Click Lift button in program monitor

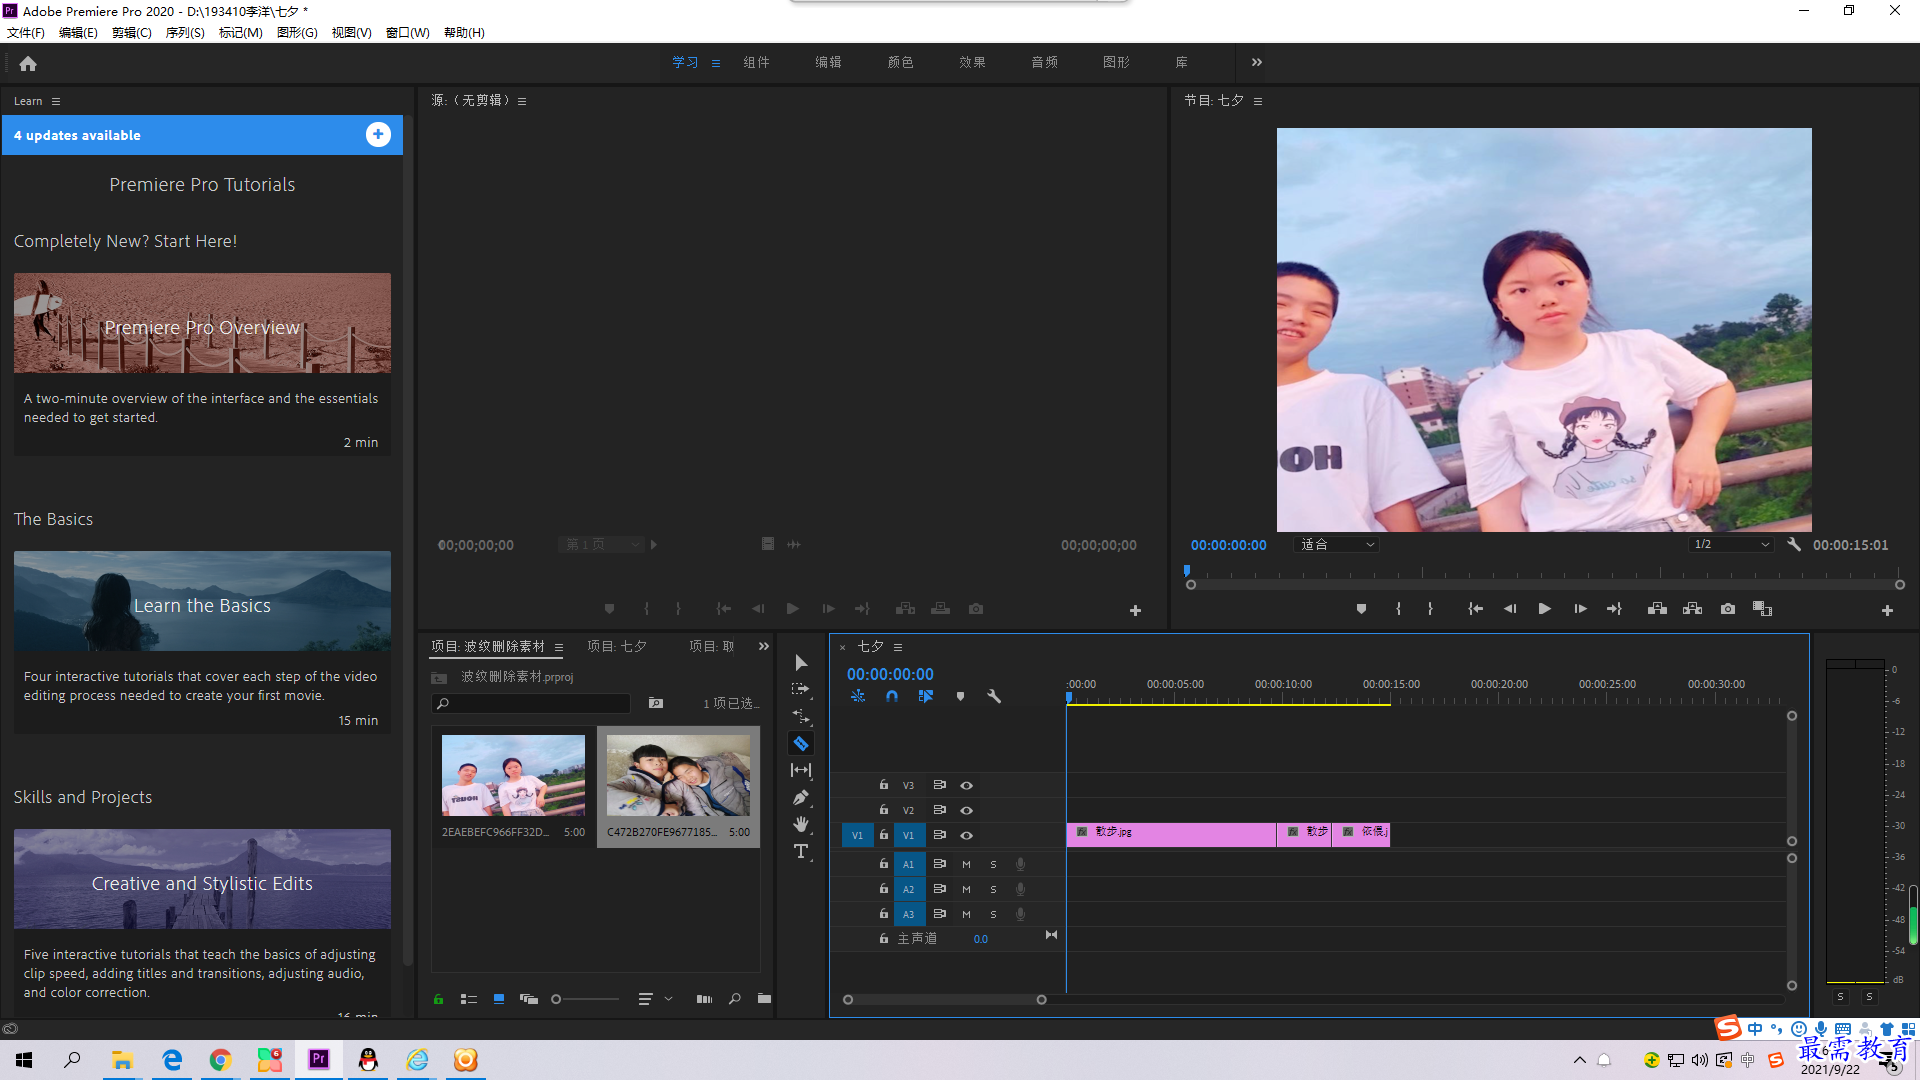tap(1657, 609)
